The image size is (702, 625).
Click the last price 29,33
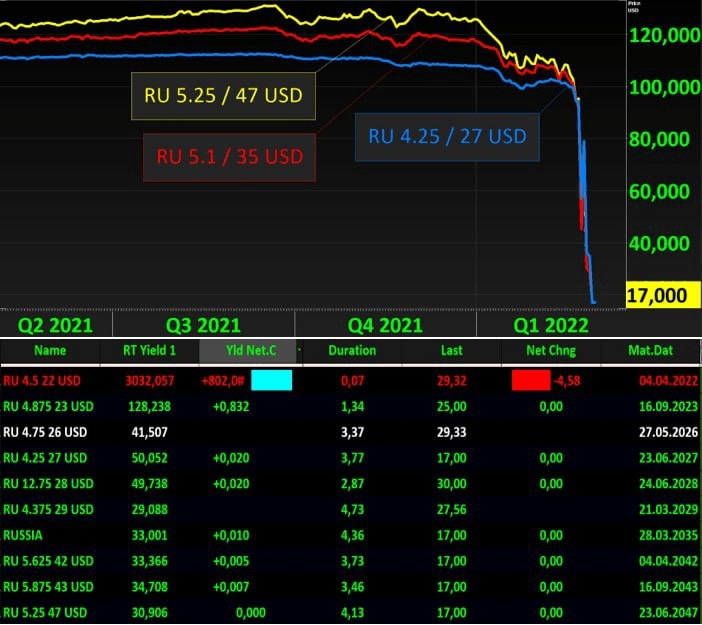(452, 432)
